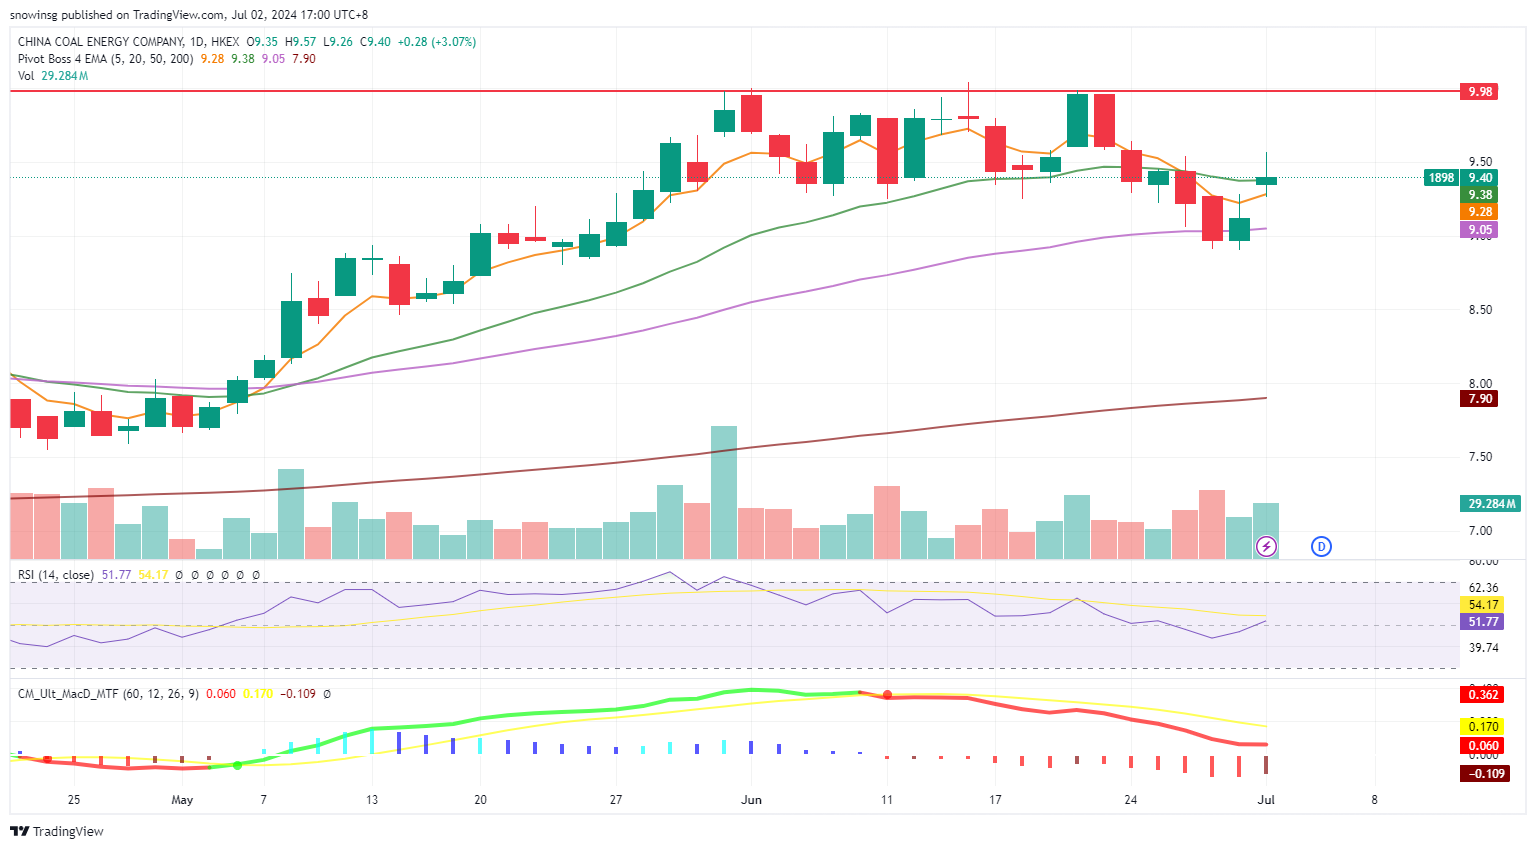Click the red 0.060 MACD axis label
Image resolution: width=1536 pixels, height=849 pixels.
click(x=1483, y=746)
